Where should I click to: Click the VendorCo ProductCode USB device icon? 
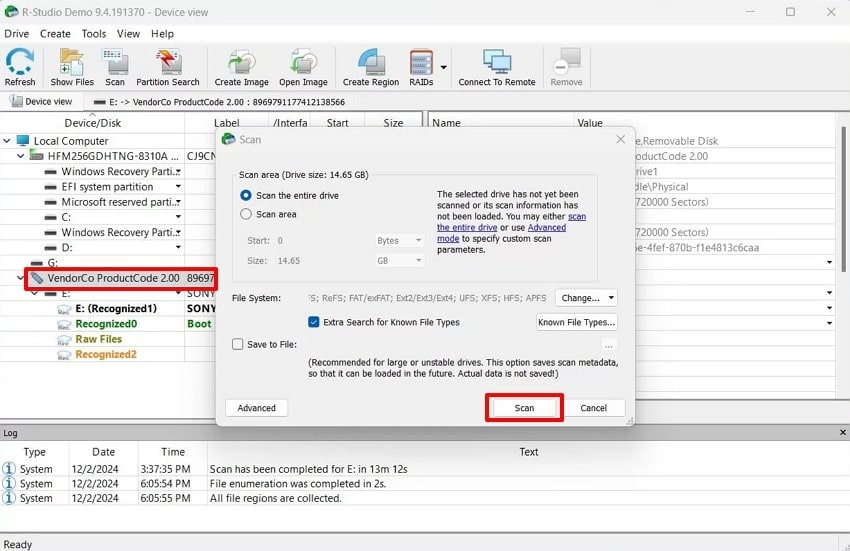(36, 278)
